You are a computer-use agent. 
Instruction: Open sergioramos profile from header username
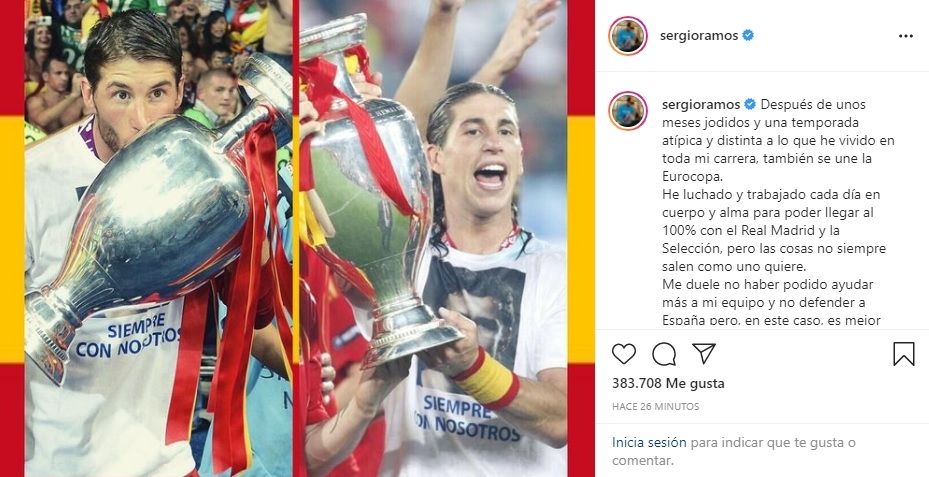[x=699, y=36]
